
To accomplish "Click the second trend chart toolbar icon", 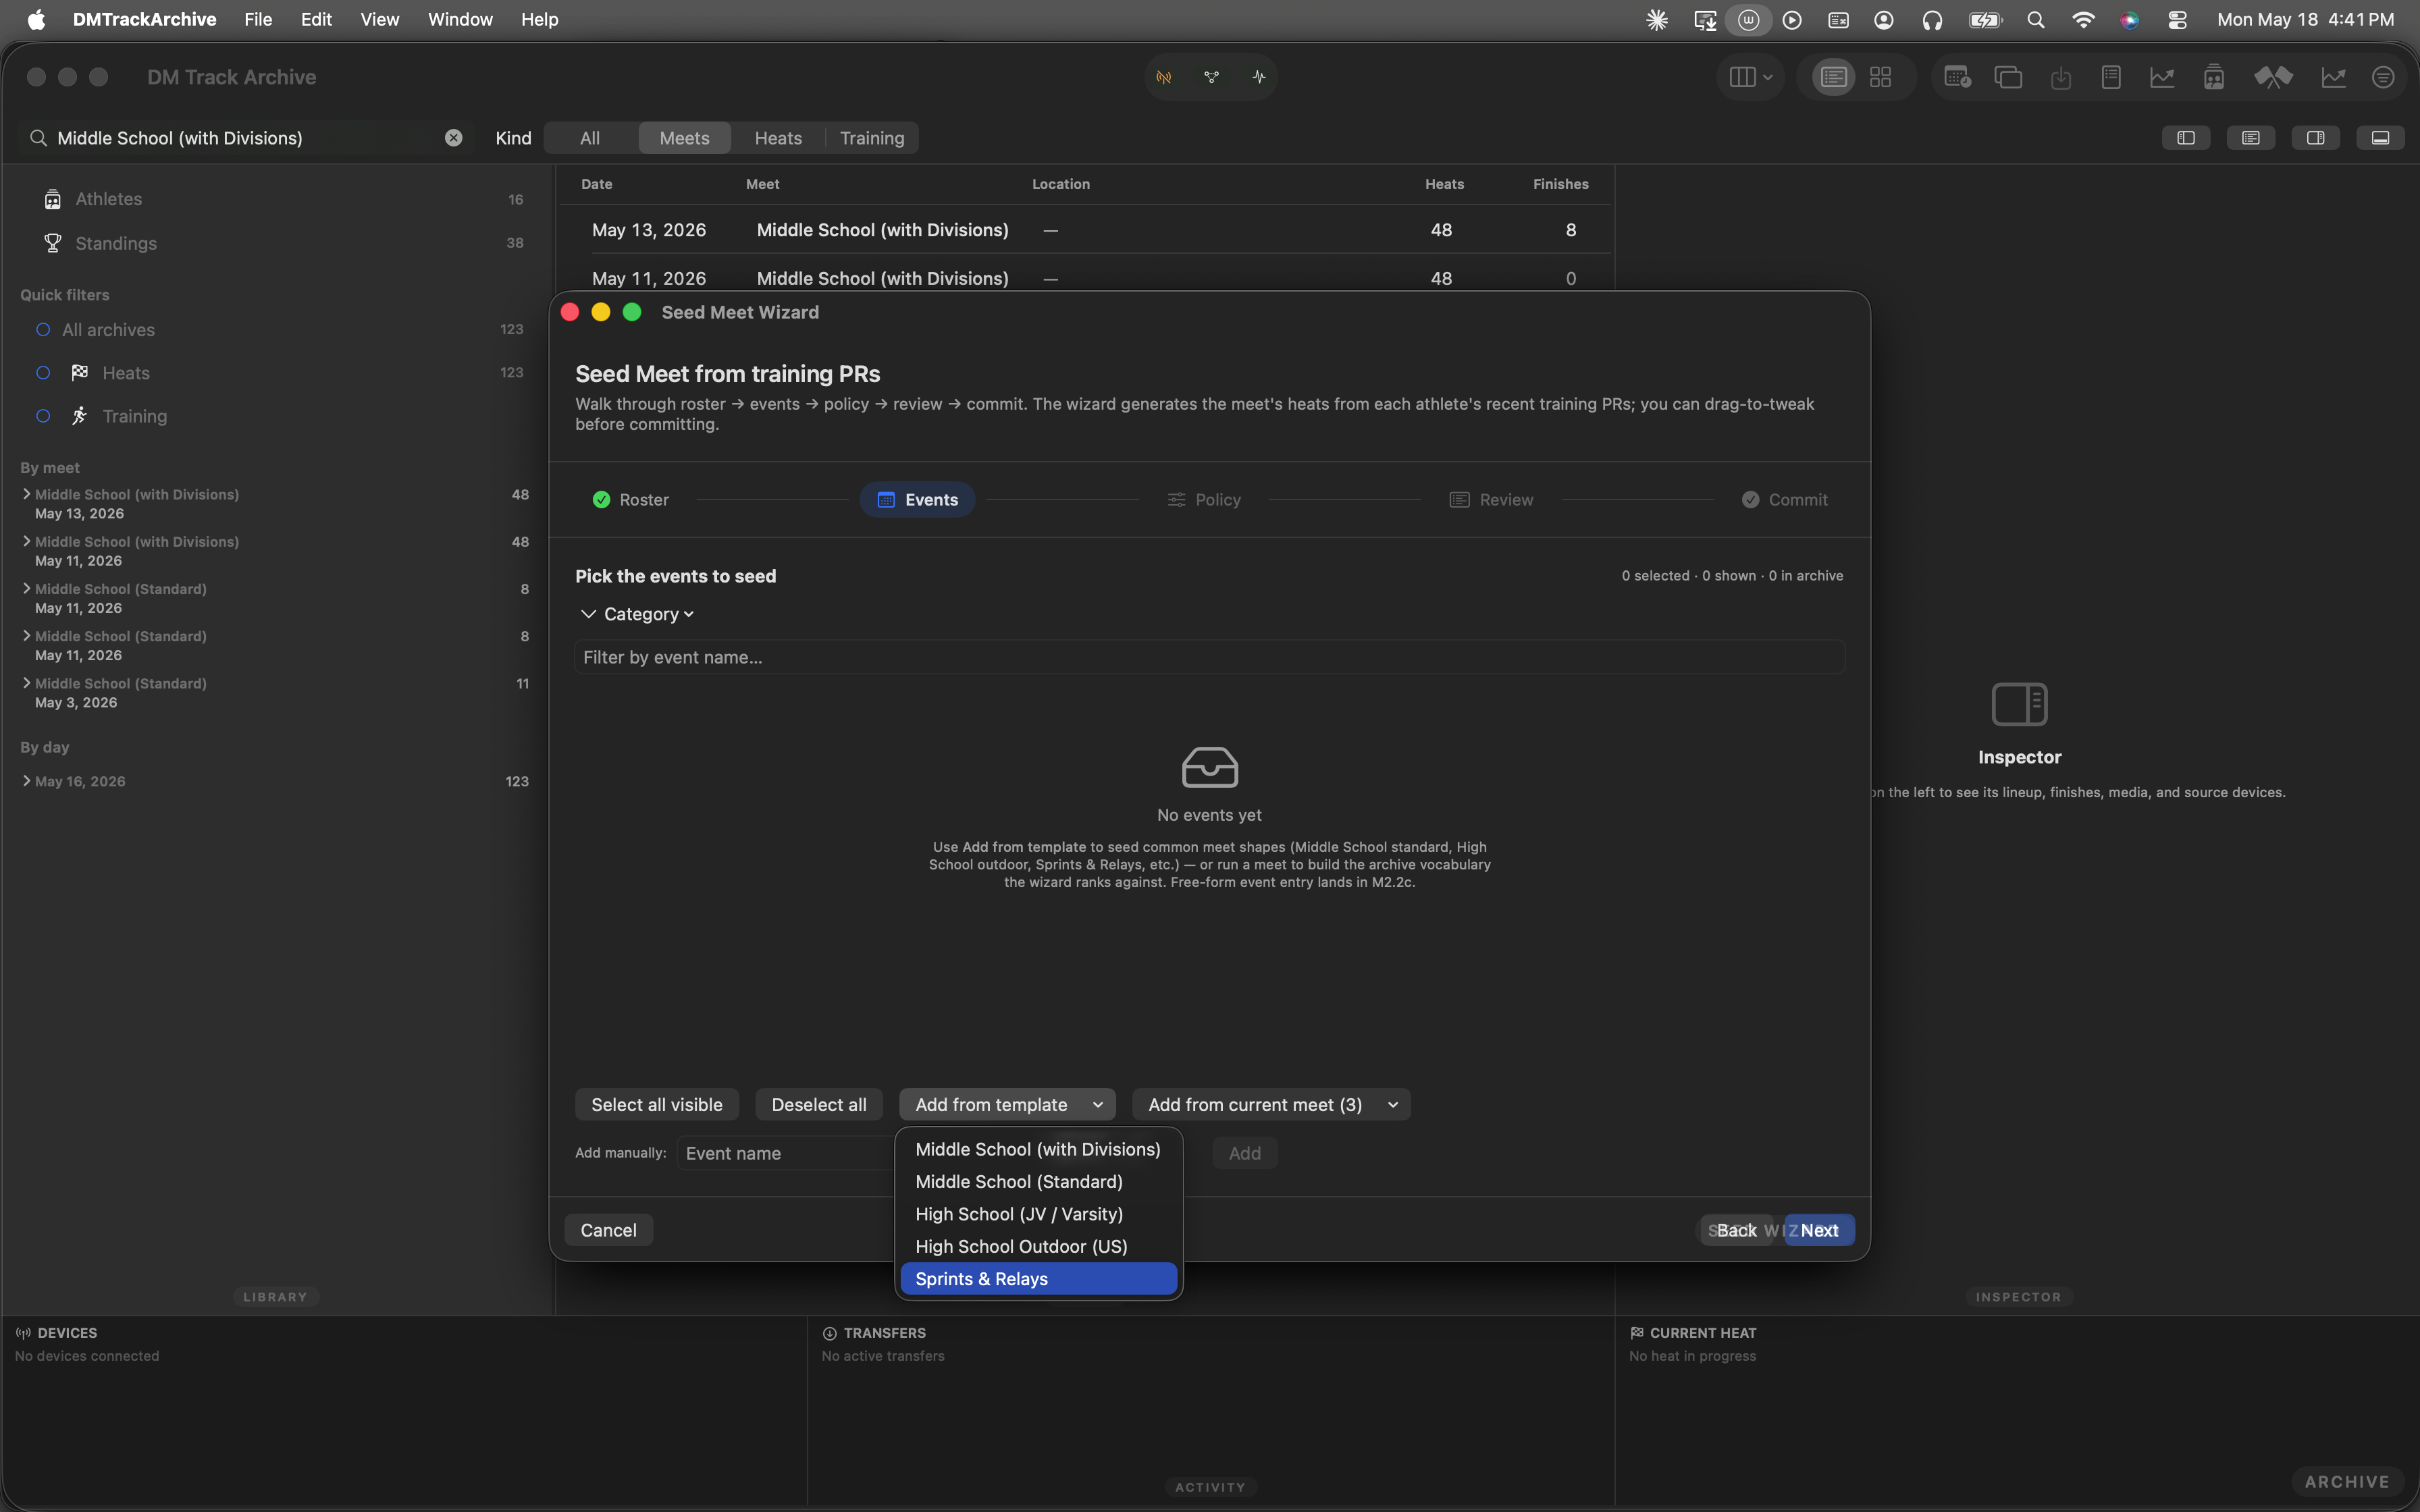I will [2333, 77].
